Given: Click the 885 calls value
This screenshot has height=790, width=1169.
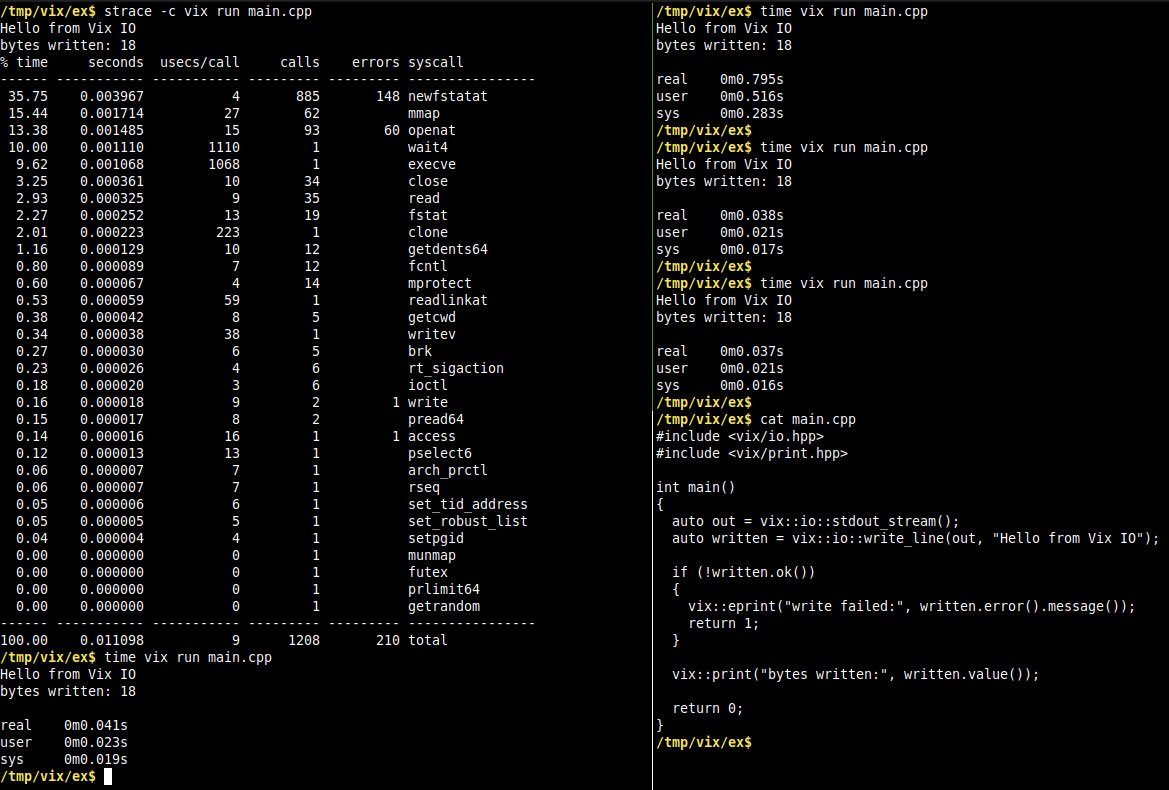Looking at the screenshot, I should (x=307, y=96).
